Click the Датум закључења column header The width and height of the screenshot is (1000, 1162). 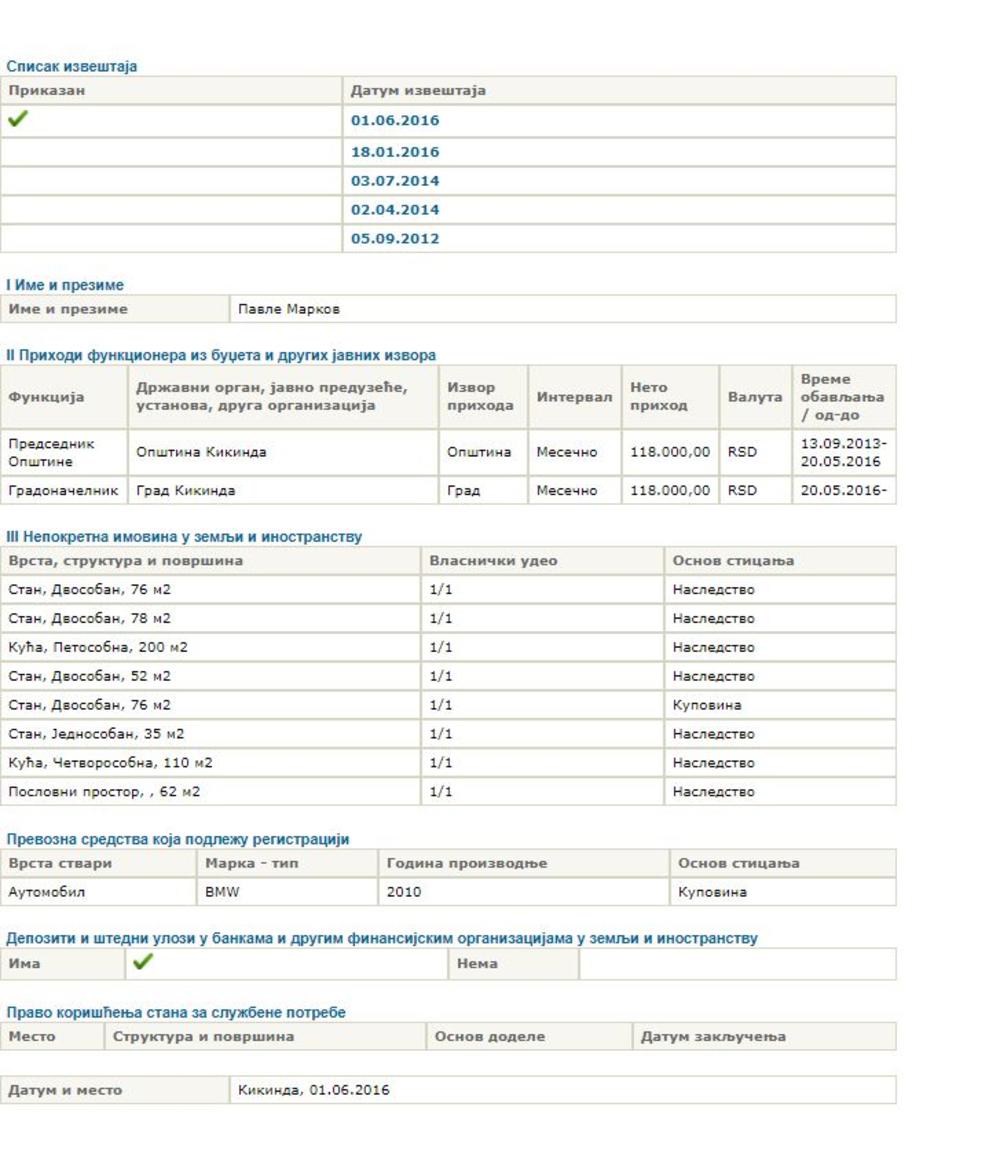[x=713, y=1036]
